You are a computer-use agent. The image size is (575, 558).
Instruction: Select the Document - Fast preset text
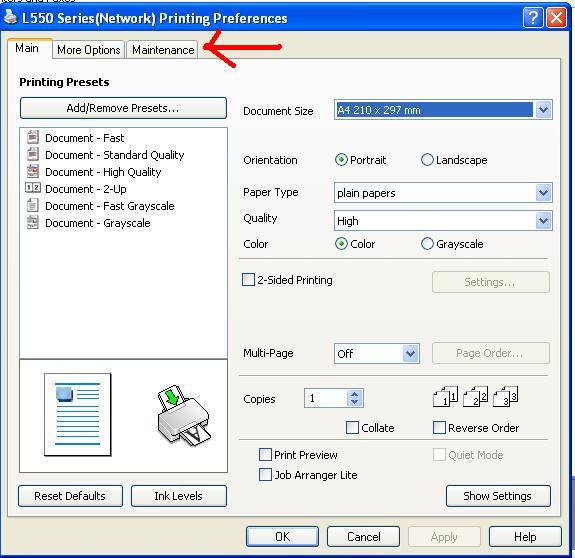[x=85, y=138]
